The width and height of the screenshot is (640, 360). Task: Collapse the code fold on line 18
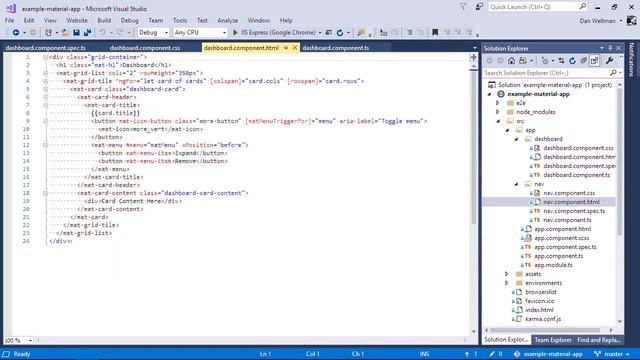point(45,193)
